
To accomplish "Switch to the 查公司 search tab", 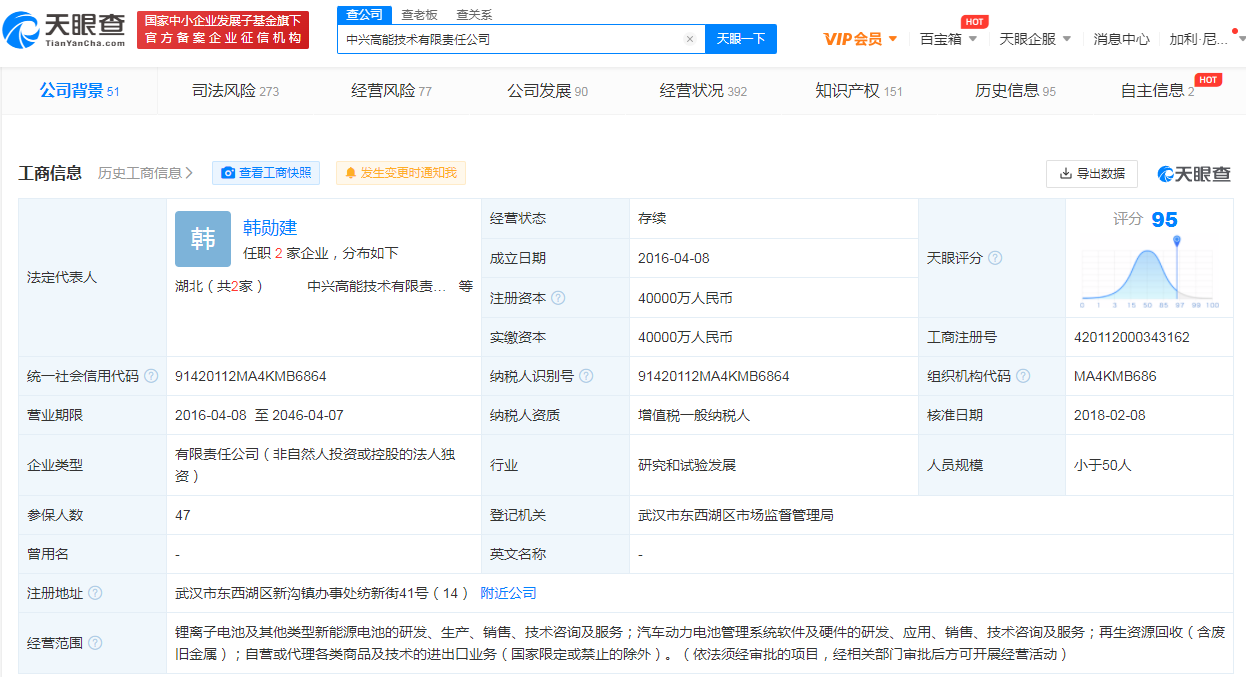I will pyautogui.click(x=364, y=15).
